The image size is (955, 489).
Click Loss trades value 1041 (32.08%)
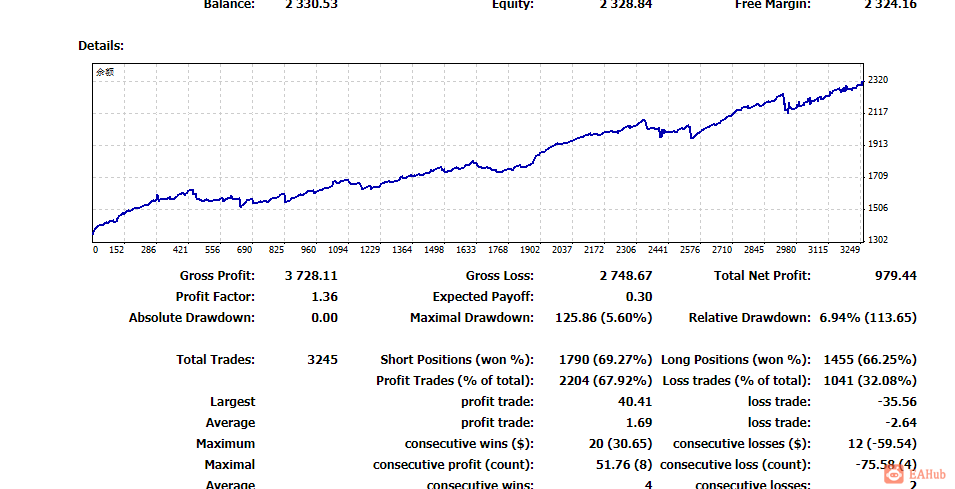point(870,381)
